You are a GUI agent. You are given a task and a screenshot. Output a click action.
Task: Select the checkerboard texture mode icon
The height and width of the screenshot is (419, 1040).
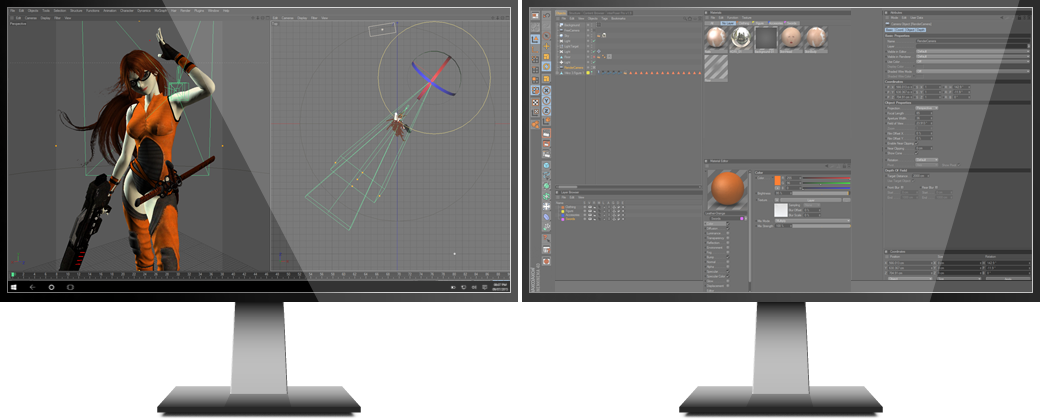click(x=535, y=102)
